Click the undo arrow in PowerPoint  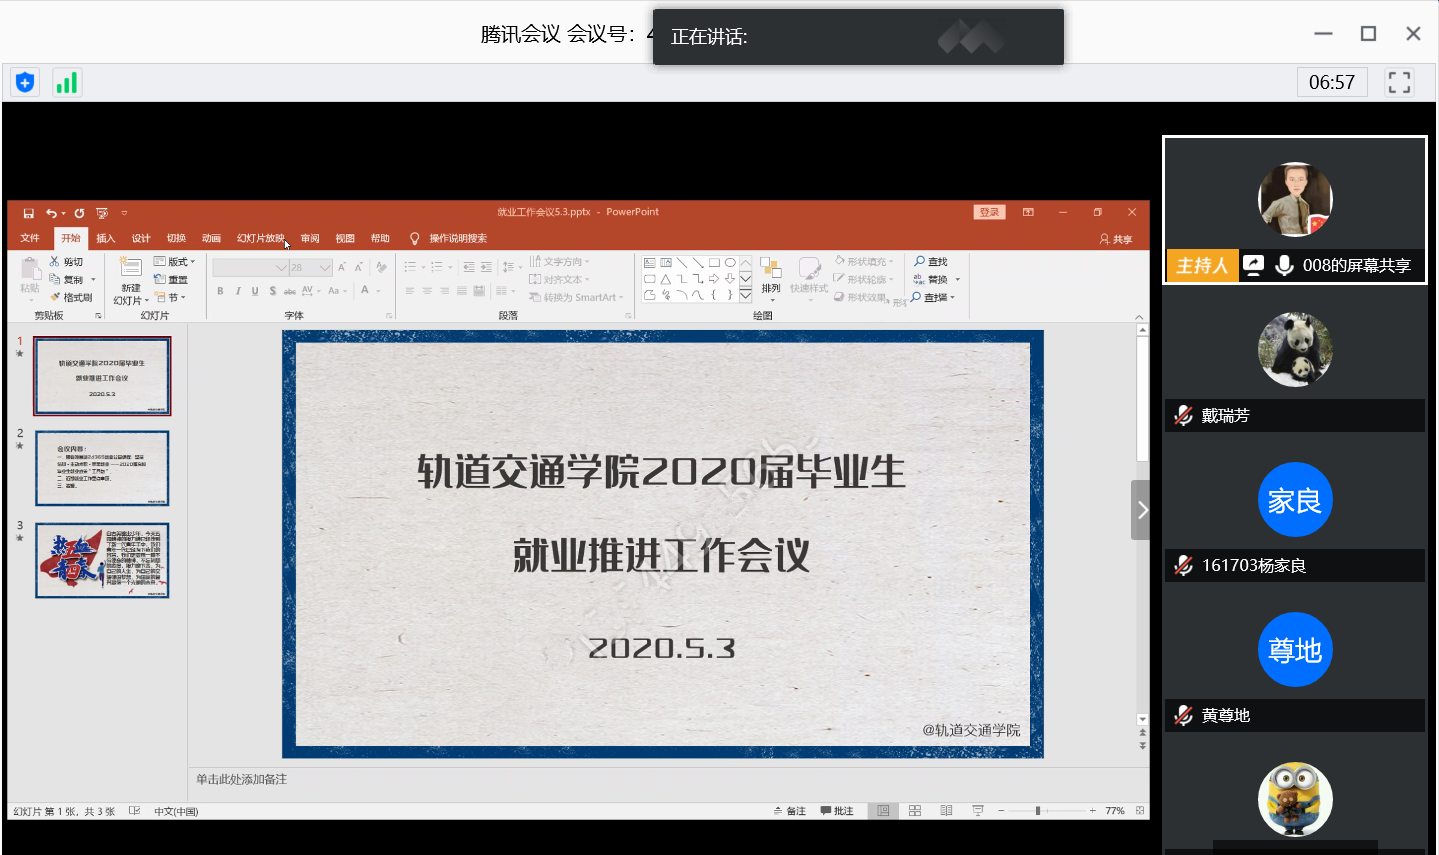[51, 213]
